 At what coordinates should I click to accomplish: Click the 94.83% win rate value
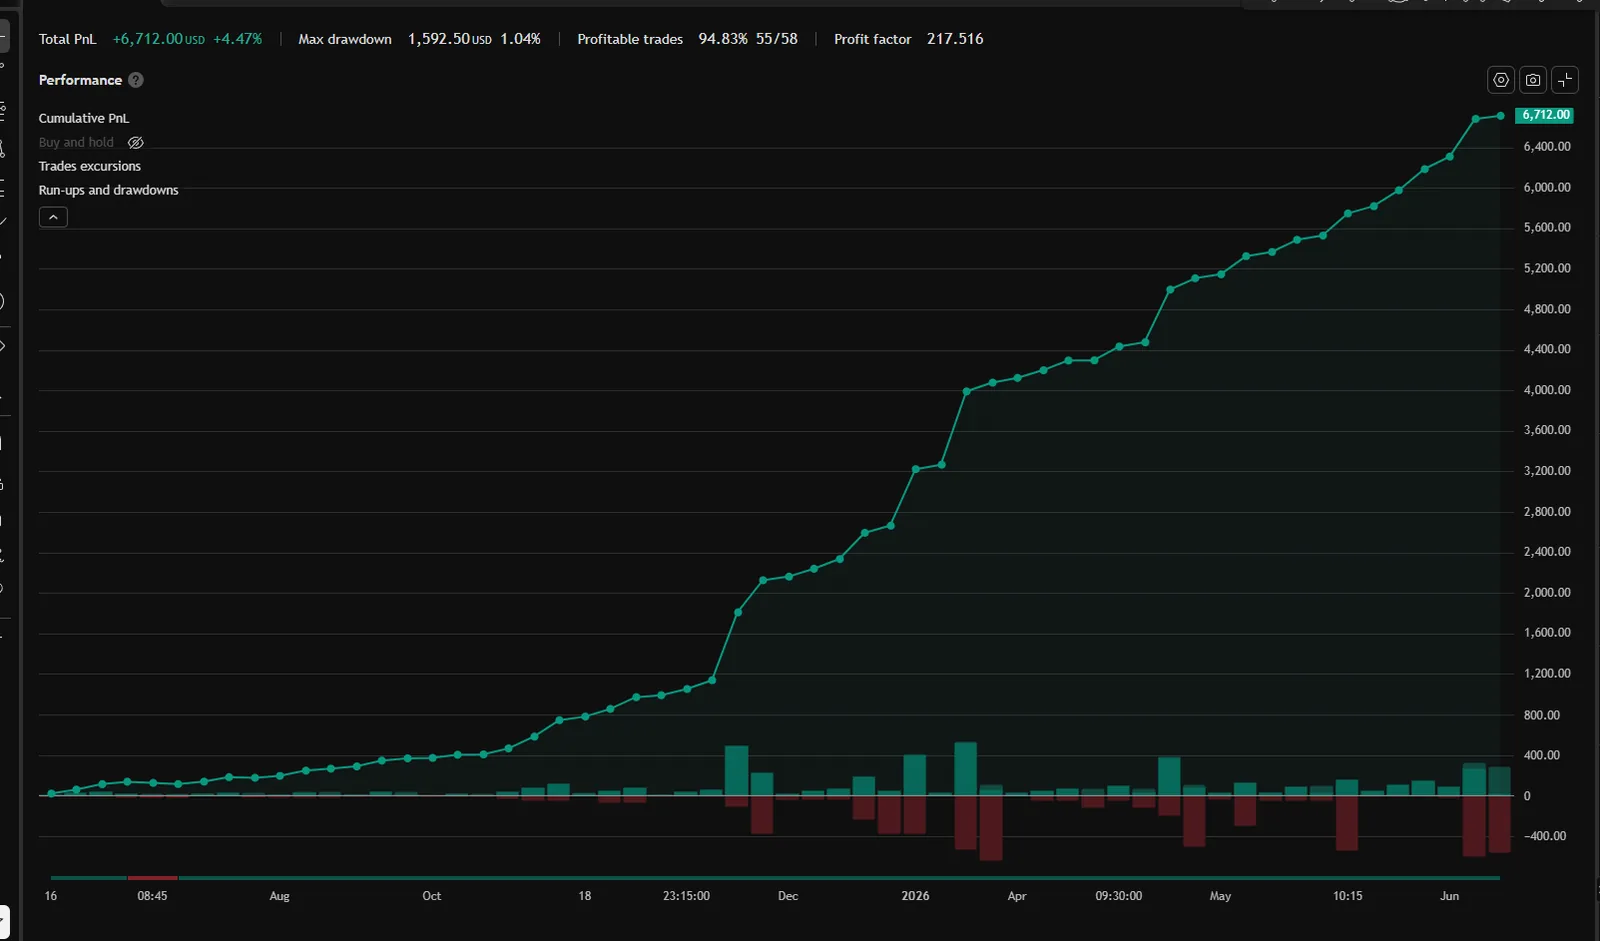(x=723, y=39)
